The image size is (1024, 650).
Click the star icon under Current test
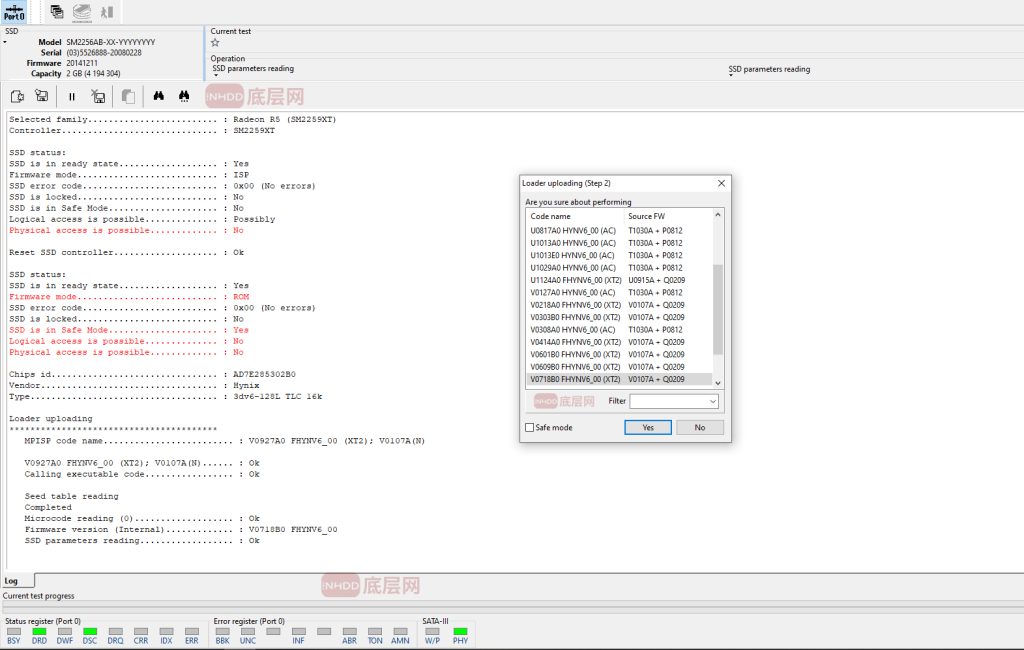coord(215,43)
